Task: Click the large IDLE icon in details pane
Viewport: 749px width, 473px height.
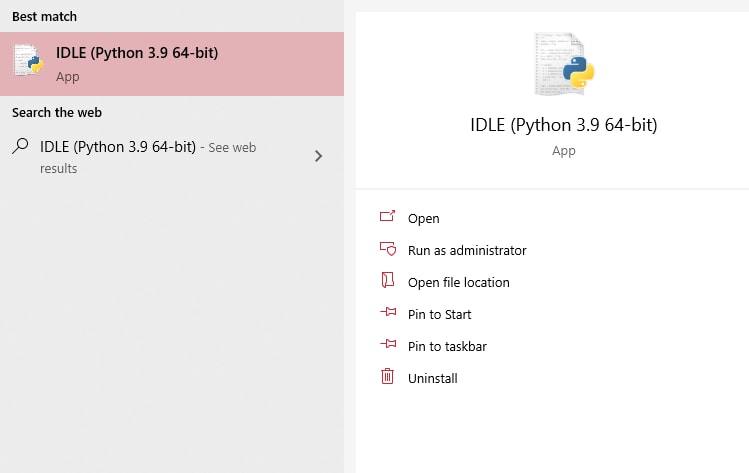Action: (x=564, y=64)
